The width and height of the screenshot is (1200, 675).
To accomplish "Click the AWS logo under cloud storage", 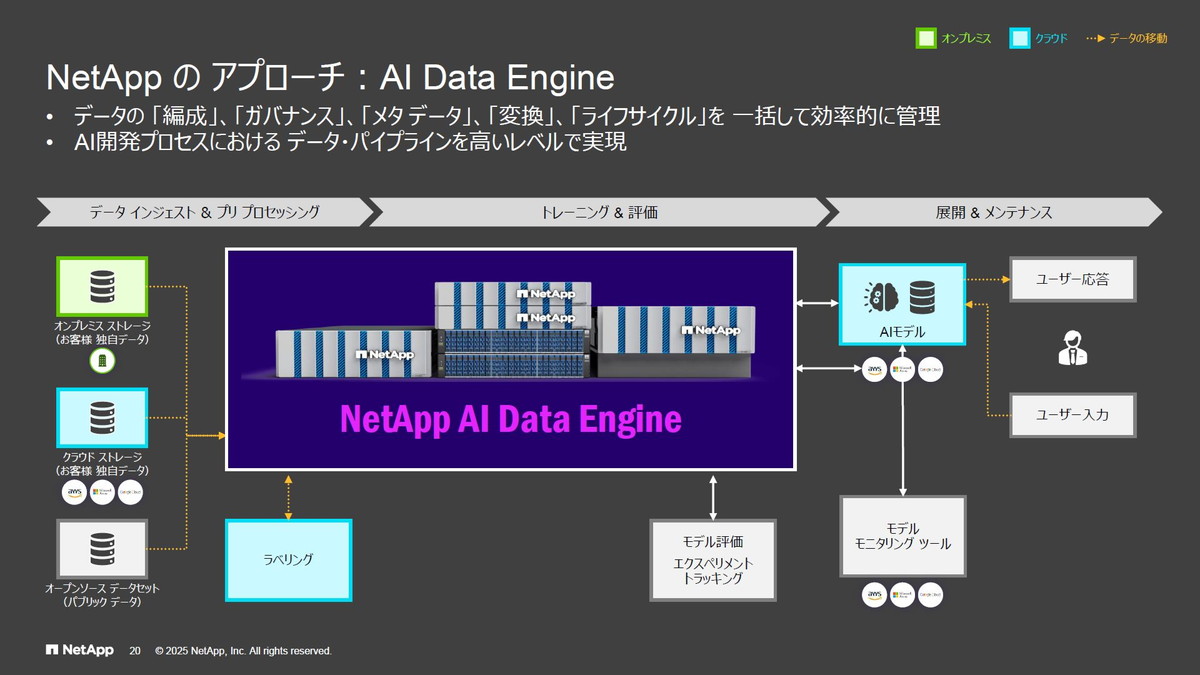I will pyautogui.click(x=73, y=492).
